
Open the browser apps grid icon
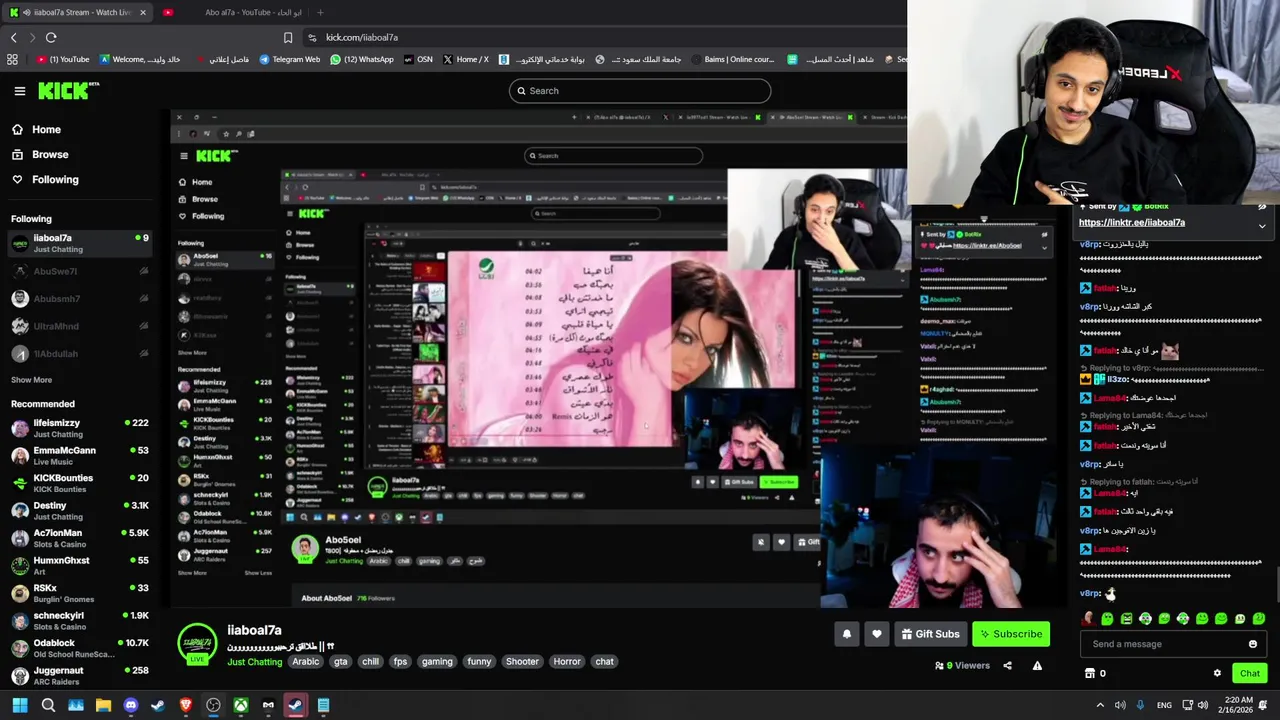[x=12, y=59]
